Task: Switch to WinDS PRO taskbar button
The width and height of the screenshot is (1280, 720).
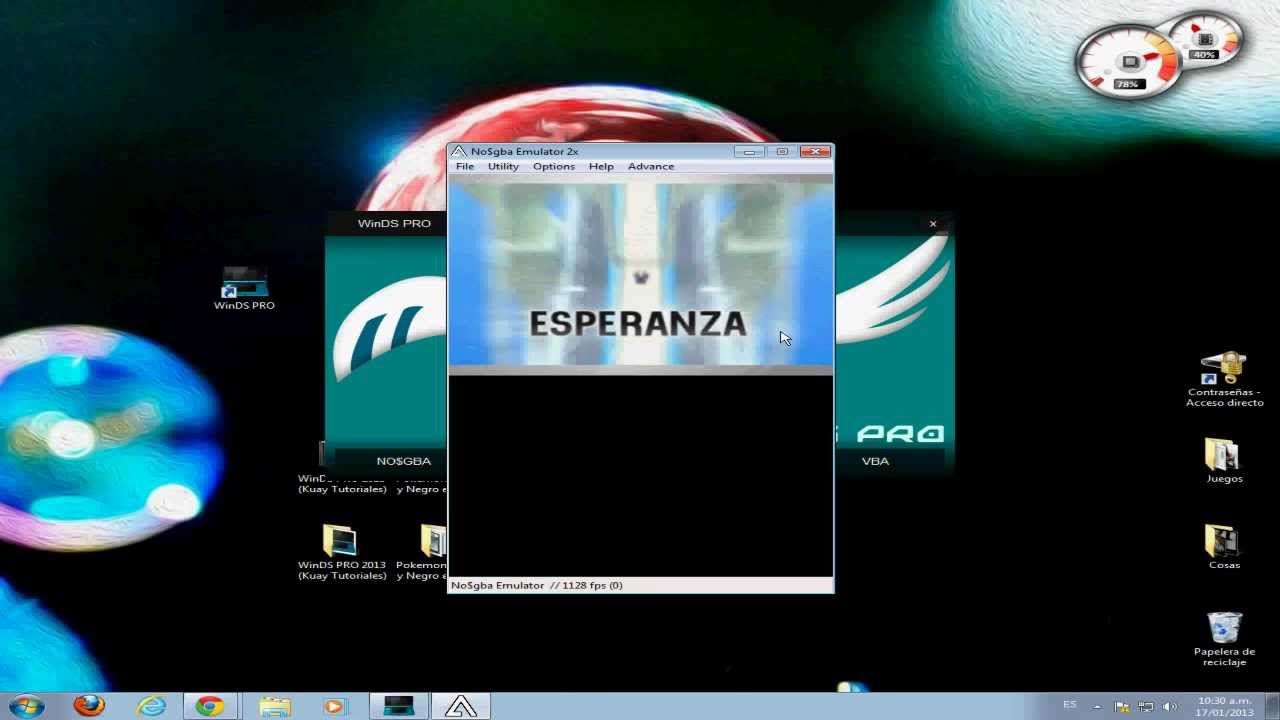Action: pos(399,706)
